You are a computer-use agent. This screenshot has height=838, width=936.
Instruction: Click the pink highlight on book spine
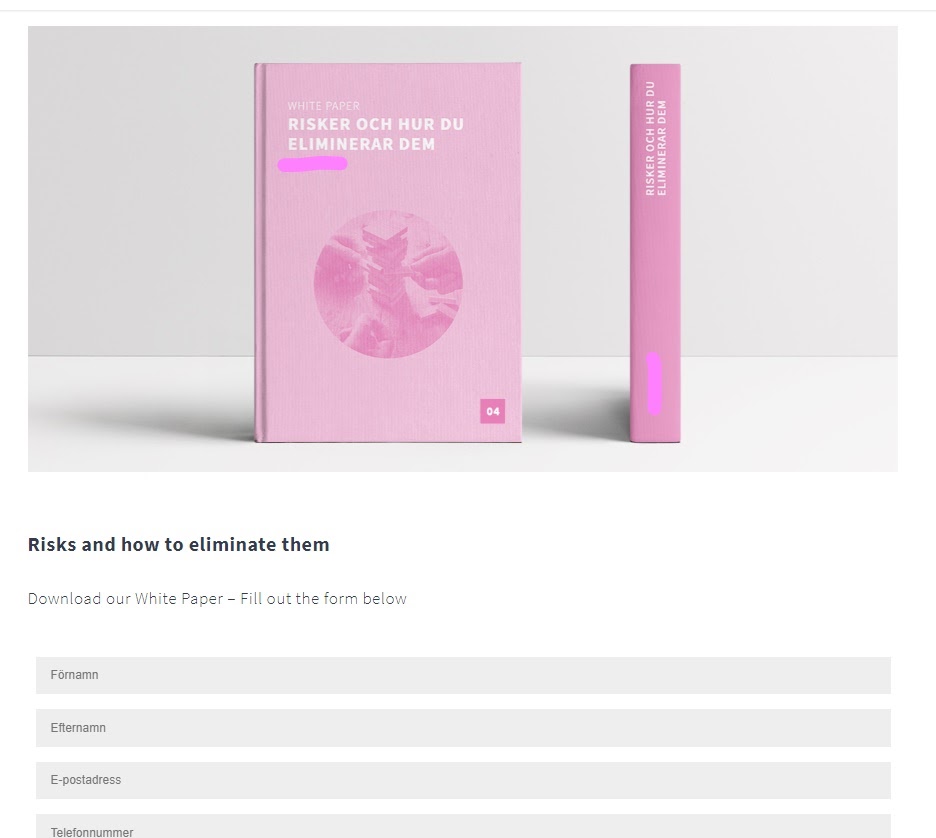tap(654, 383)
